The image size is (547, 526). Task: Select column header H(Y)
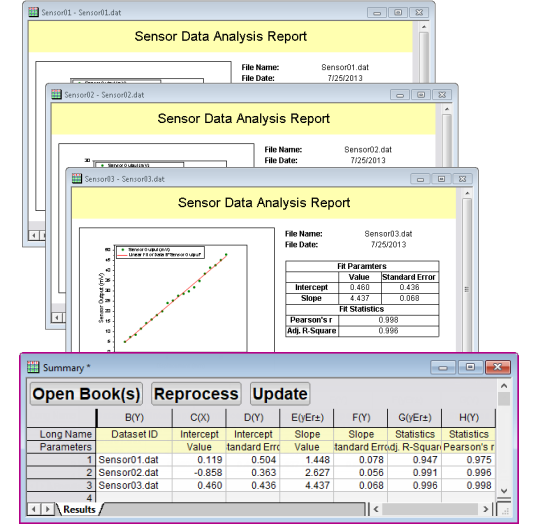469,418
